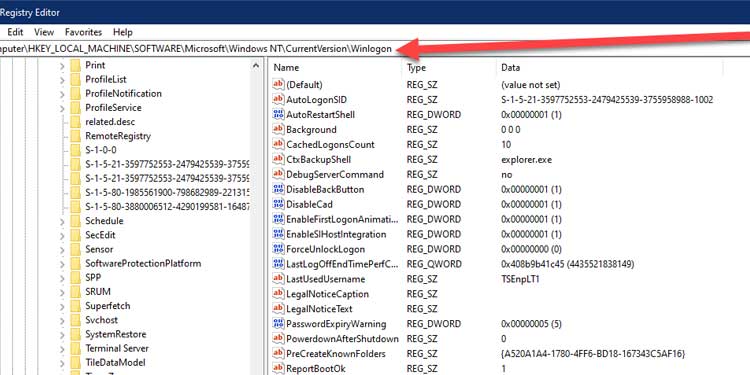Click the DebugServerCommand value icon
The width and height of the screenshot is (750, 375).
pyautogui.click(x=278, y=174)
